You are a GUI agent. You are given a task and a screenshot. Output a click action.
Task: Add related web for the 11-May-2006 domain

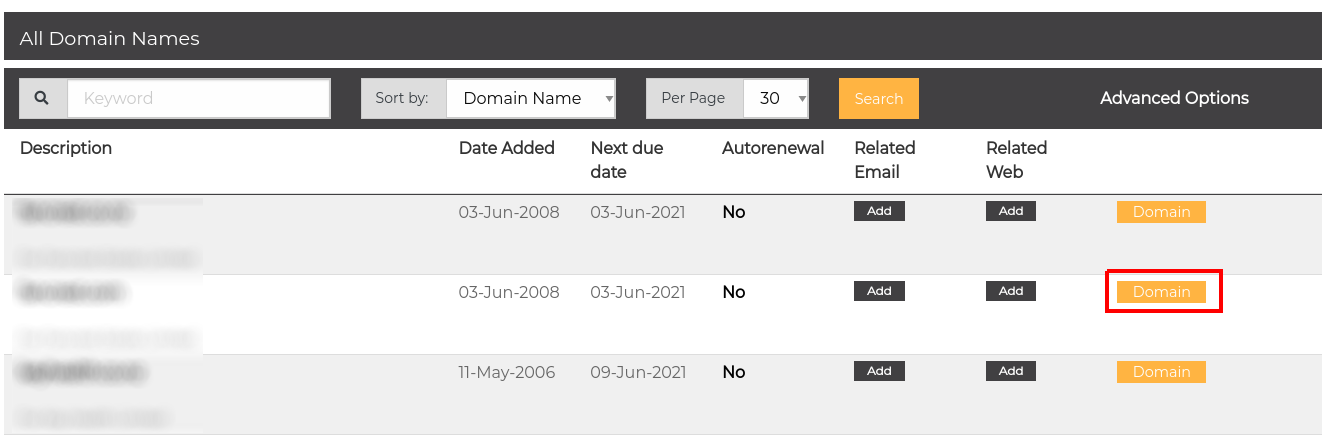[1010, 371]
